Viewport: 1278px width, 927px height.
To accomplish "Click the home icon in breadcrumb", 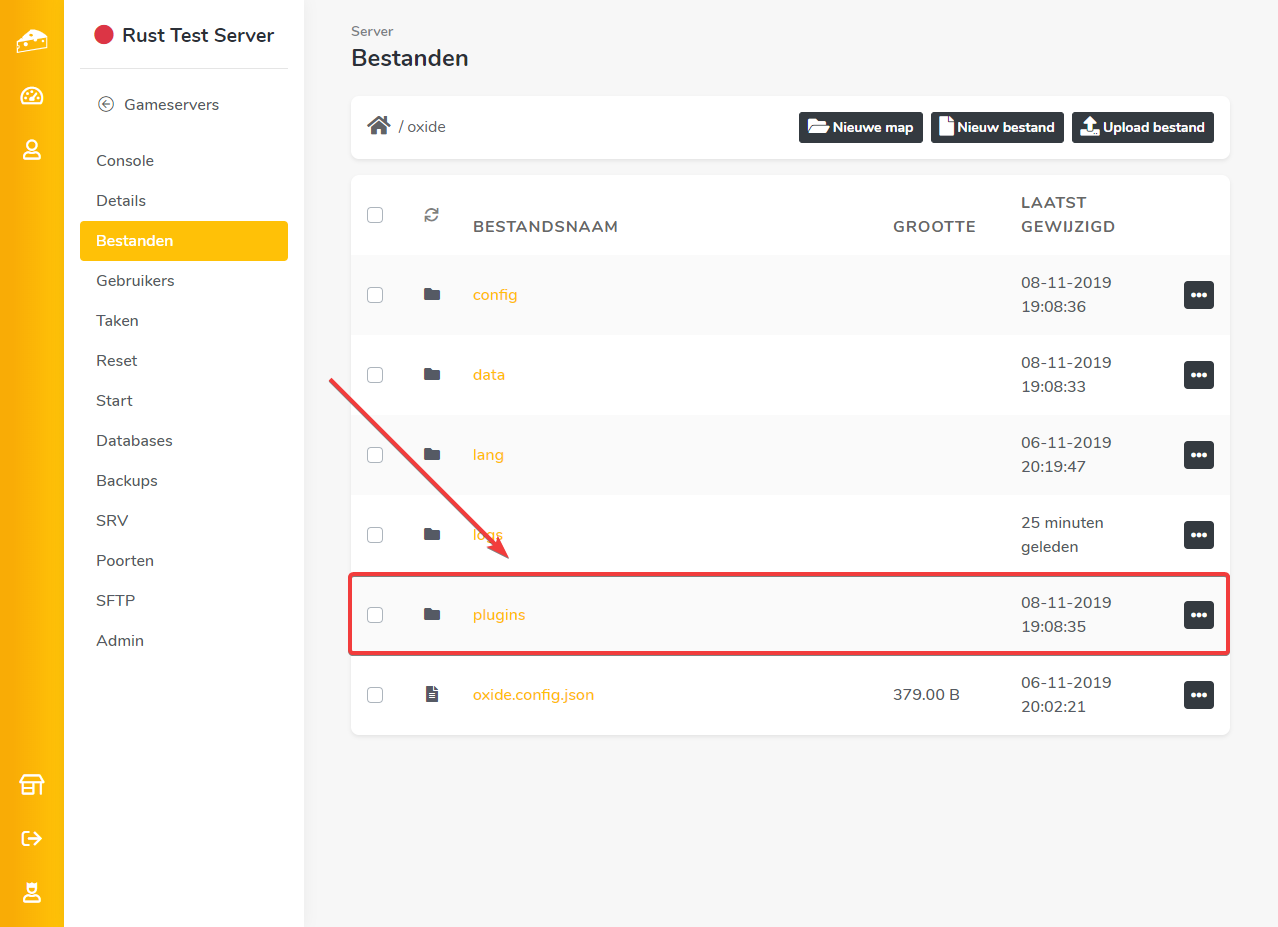I will 378,126.
